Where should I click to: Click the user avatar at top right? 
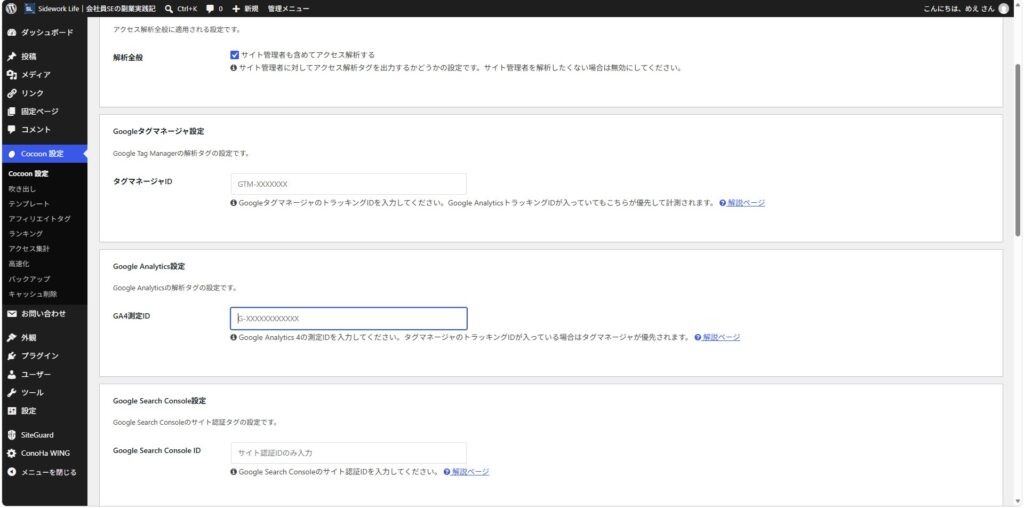pos(1003,8)
